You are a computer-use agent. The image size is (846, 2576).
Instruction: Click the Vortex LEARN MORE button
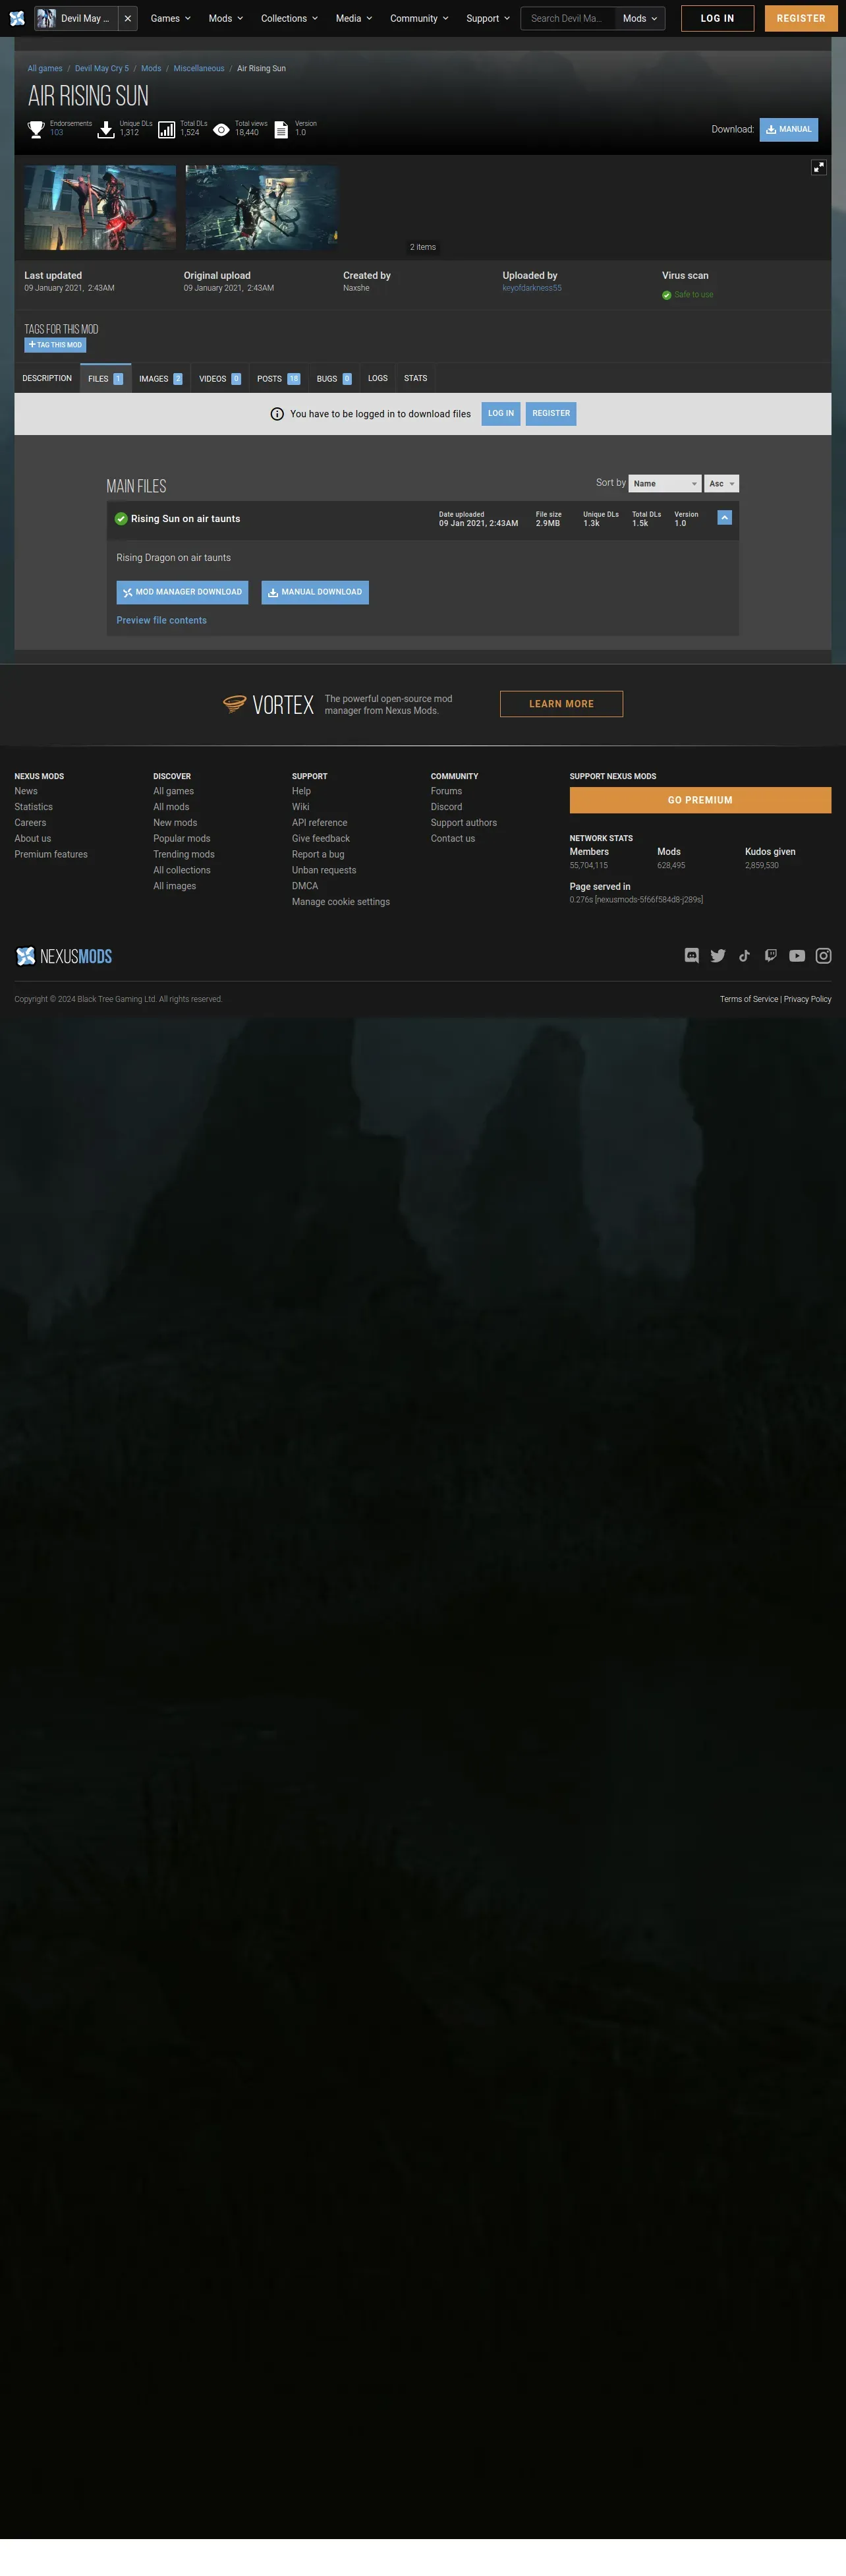click(x=561, y=704)
